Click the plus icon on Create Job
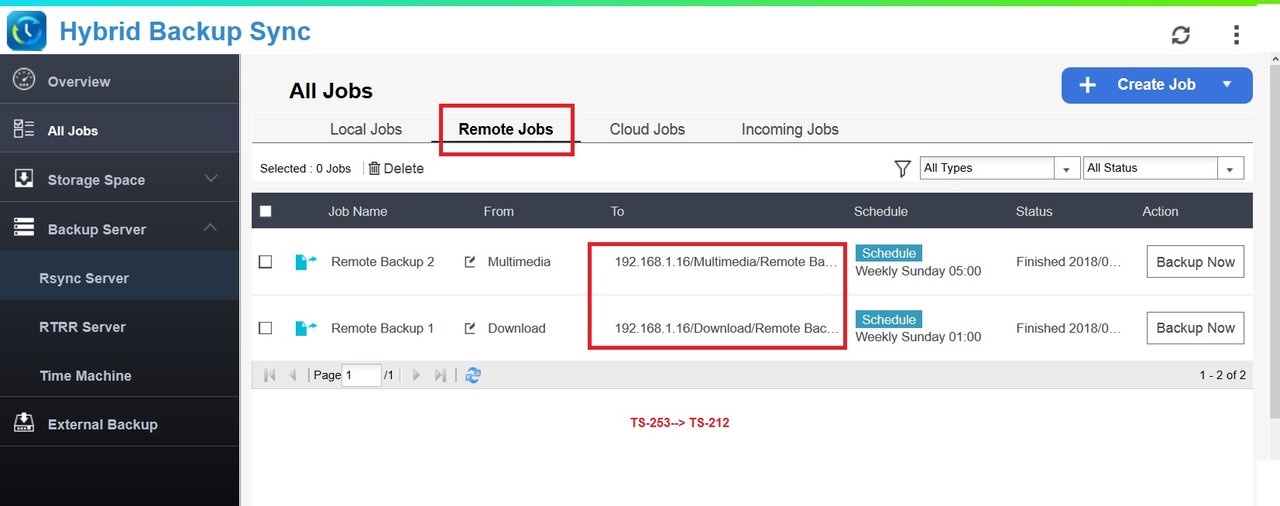This screenshot has width=1280, height=506. tap(1088, 85)
